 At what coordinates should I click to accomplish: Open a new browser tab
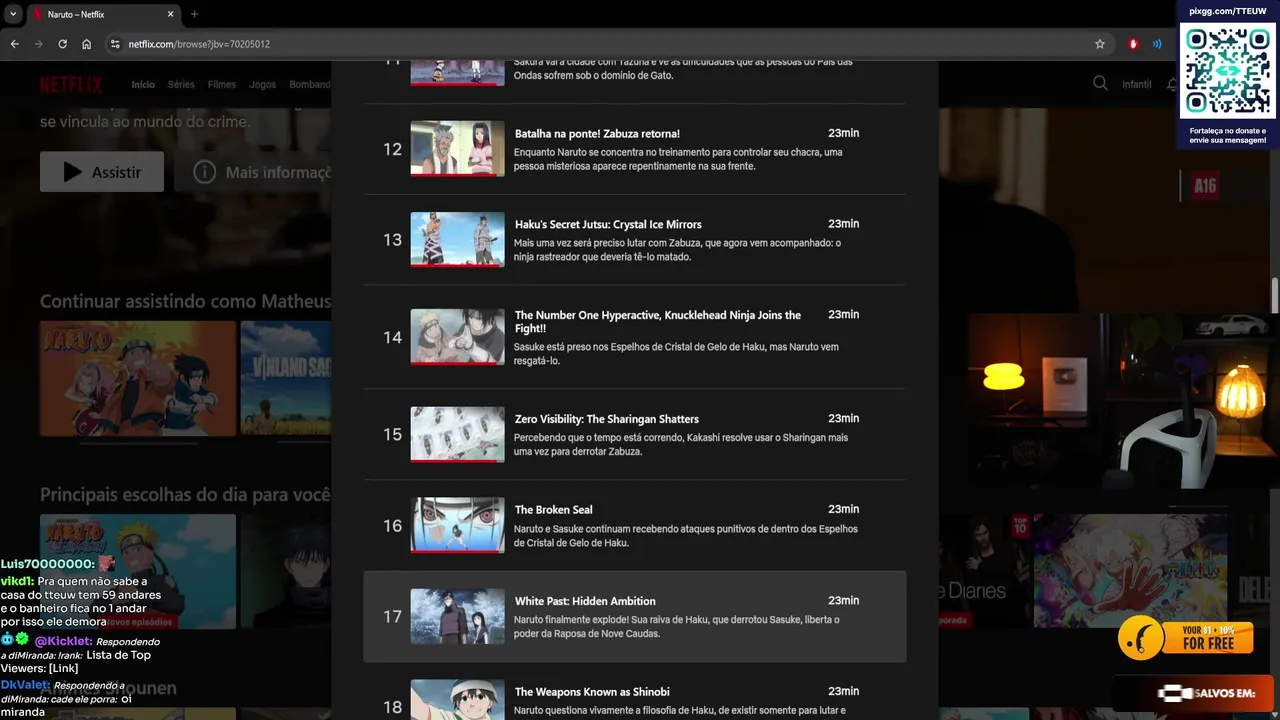pos(194,14)
